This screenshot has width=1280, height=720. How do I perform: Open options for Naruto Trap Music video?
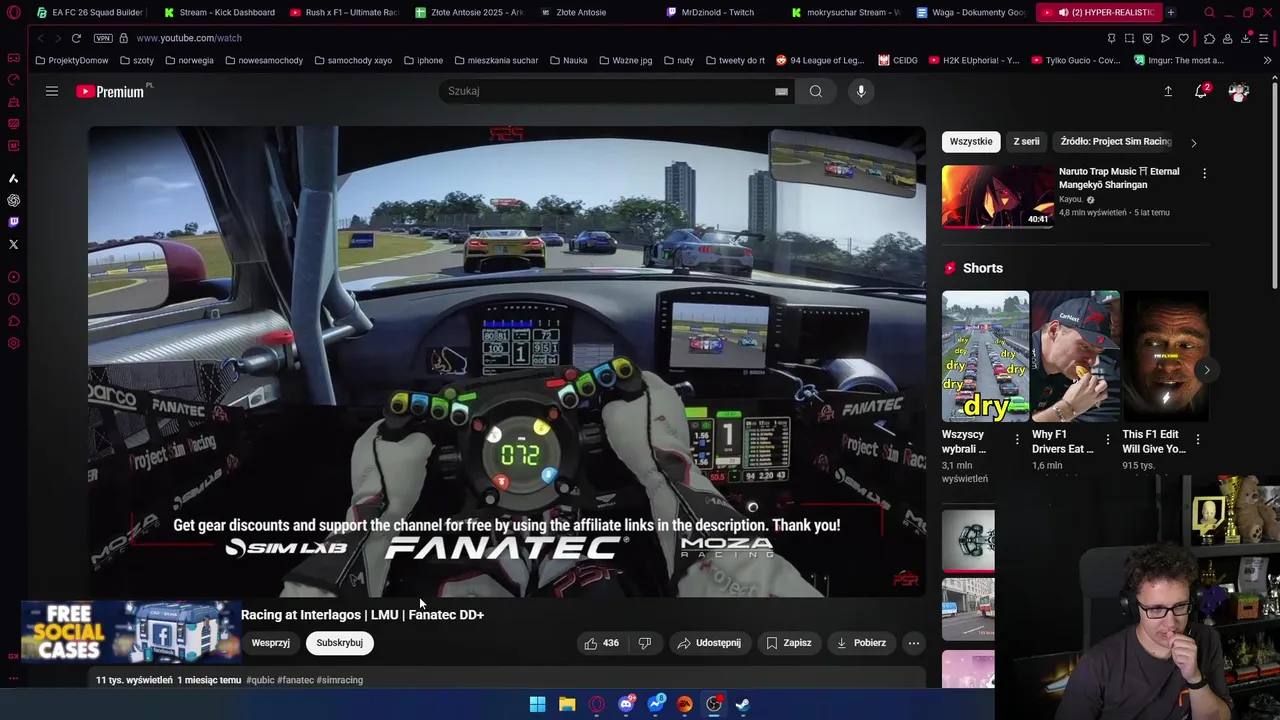[x=1204, y=173]
